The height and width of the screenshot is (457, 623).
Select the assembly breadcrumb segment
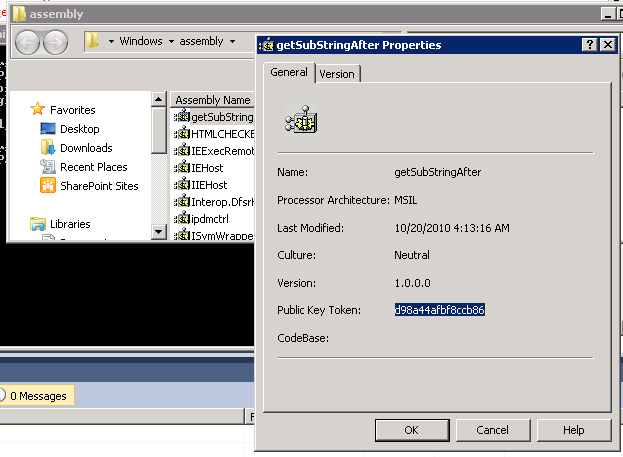201,41
